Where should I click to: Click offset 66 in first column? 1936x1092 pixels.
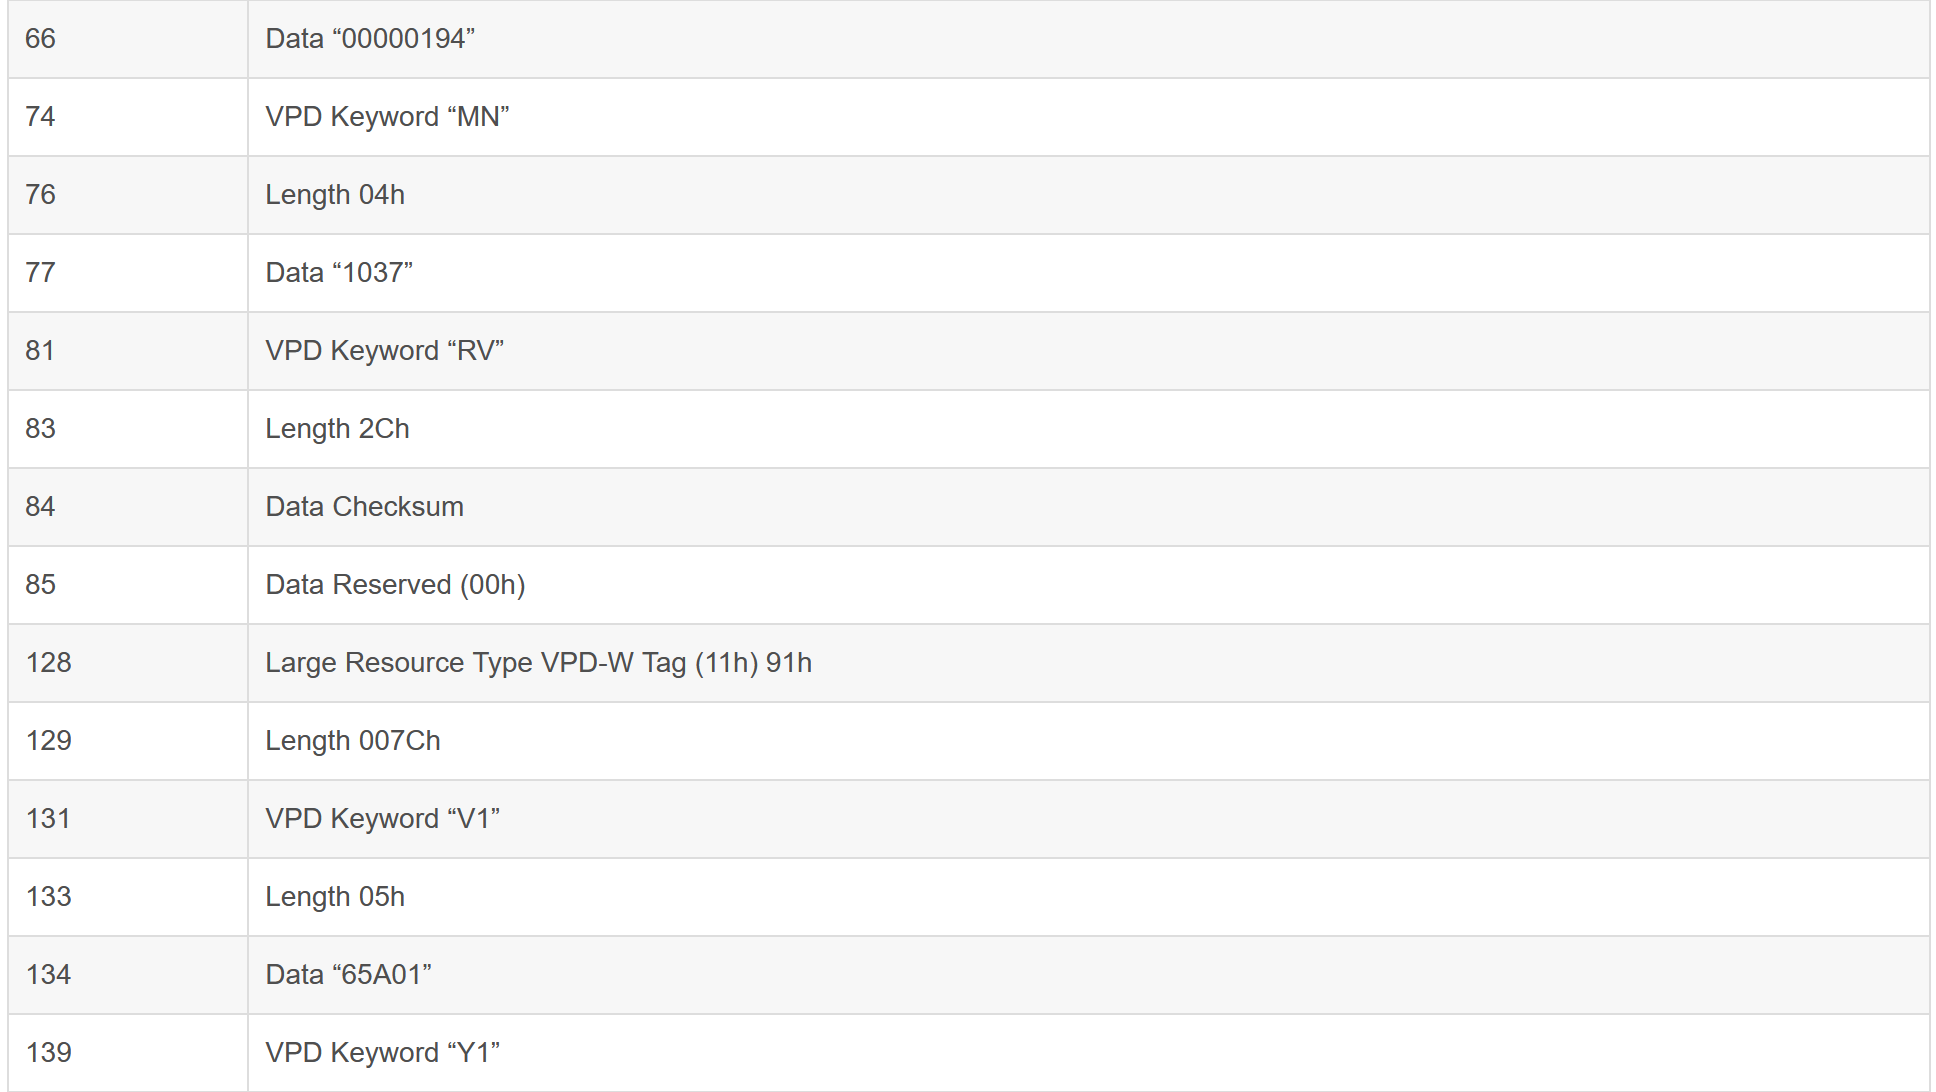click(41, 39)
